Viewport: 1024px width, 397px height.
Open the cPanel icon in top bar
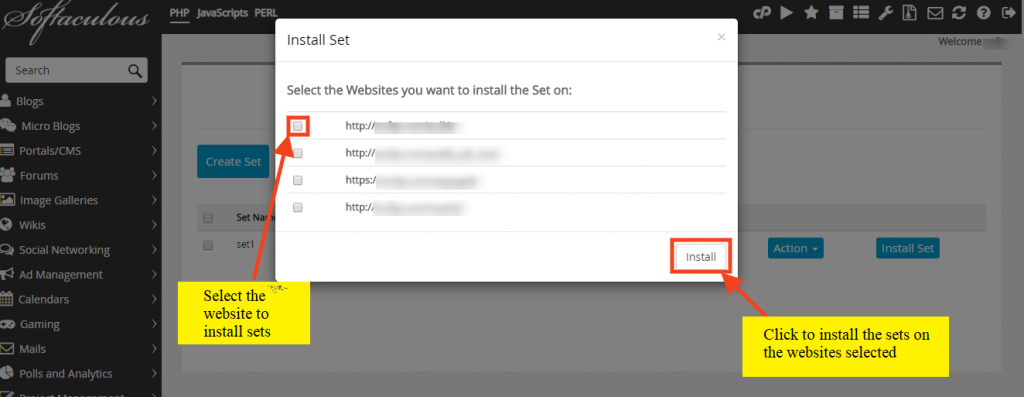(761, 12)
